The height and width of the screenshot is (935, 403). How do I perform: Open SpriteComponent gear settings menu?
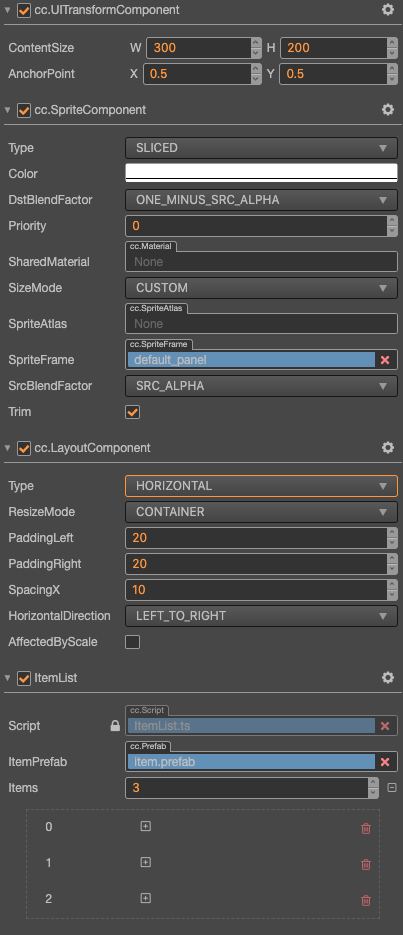[388, 110]
